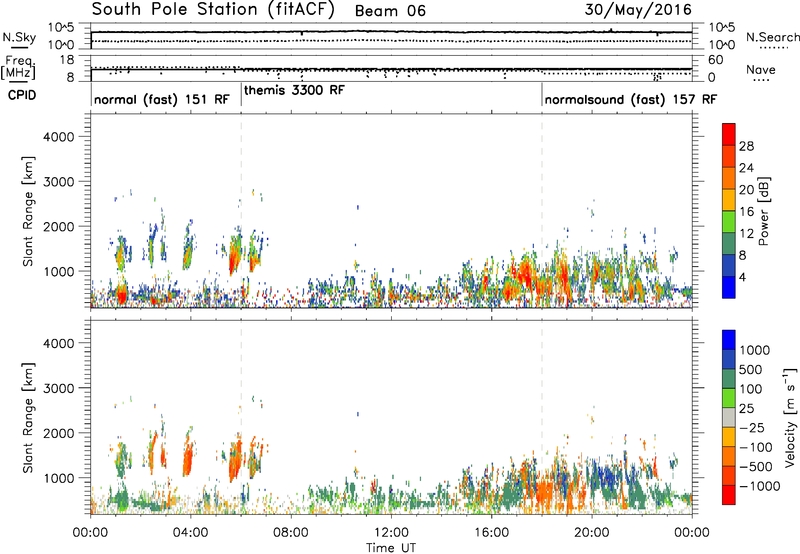Viewport: 800px width, 554px height.
Task: Click the strong echo cluster near 17:00 in power panel
Action: [523, 274]
